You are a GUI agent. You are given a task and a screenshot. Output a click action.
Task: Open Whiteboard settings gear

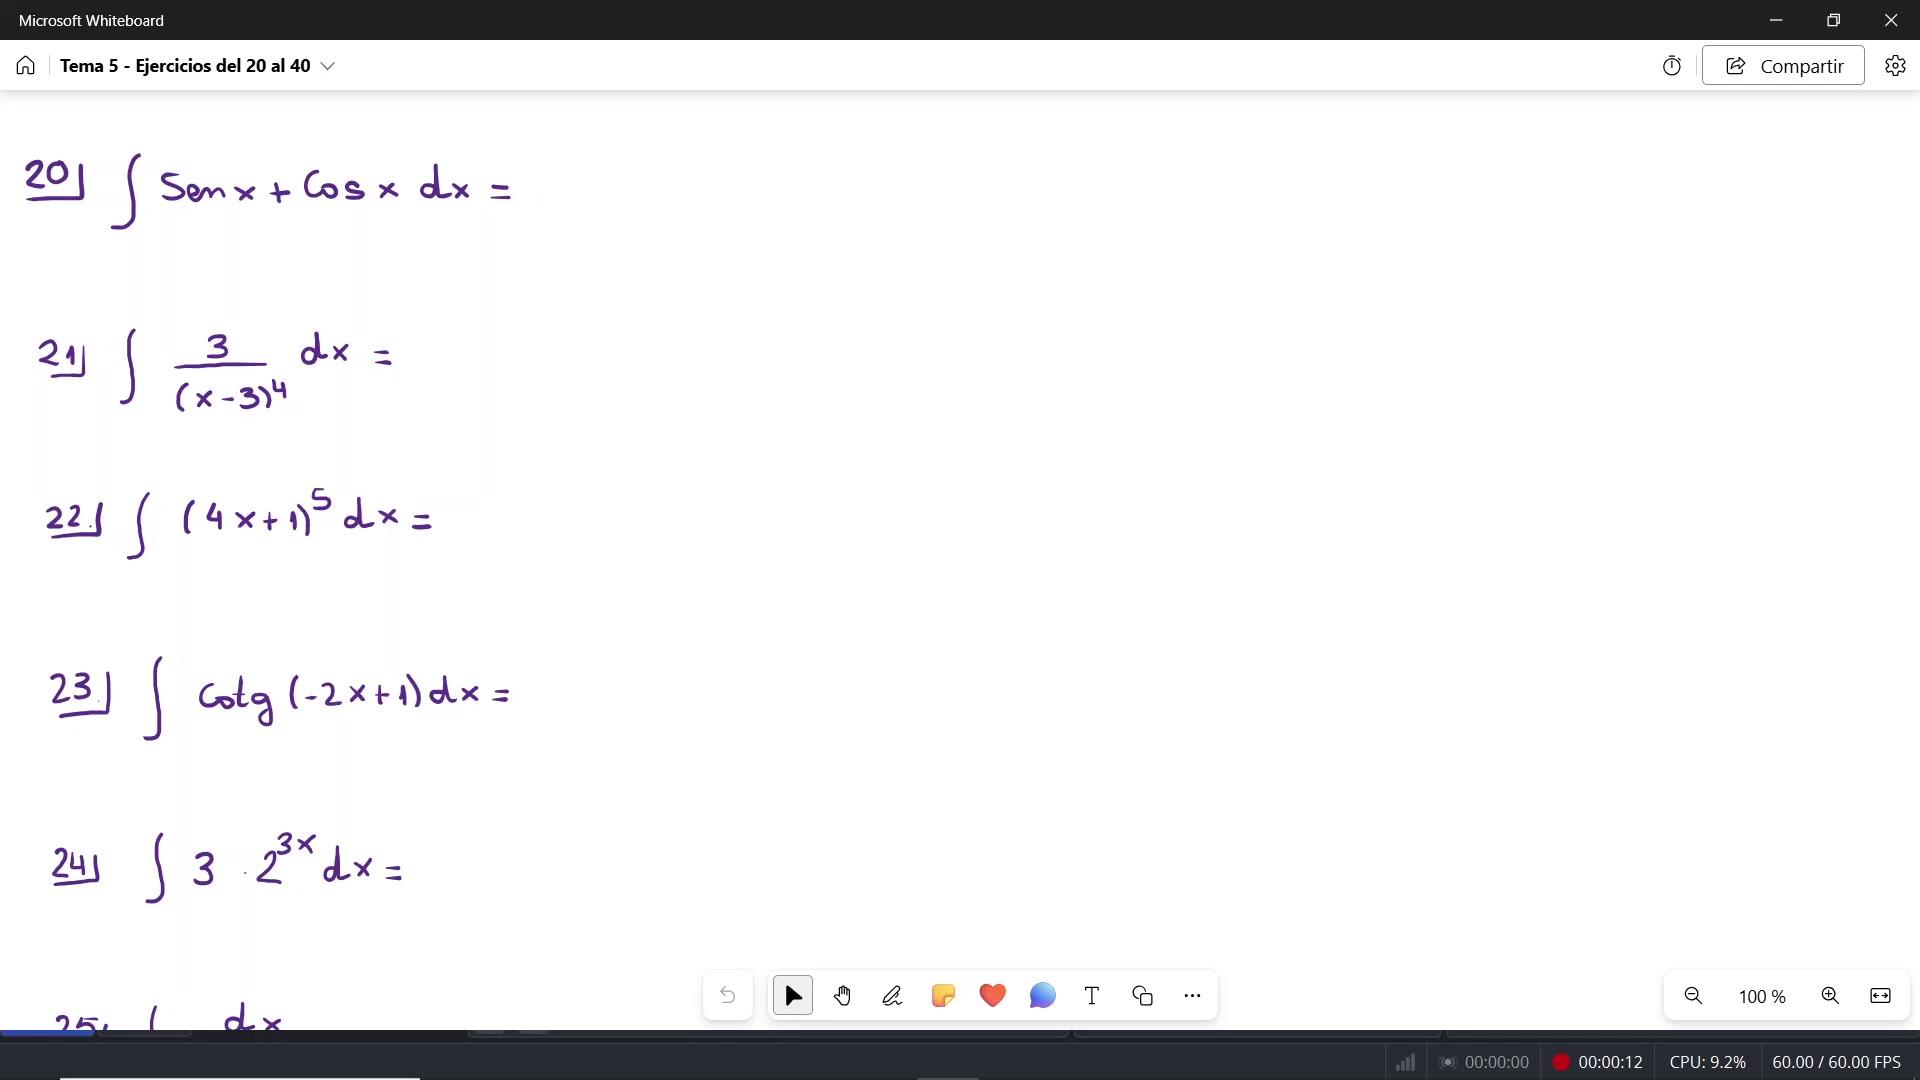point(1895,66)
